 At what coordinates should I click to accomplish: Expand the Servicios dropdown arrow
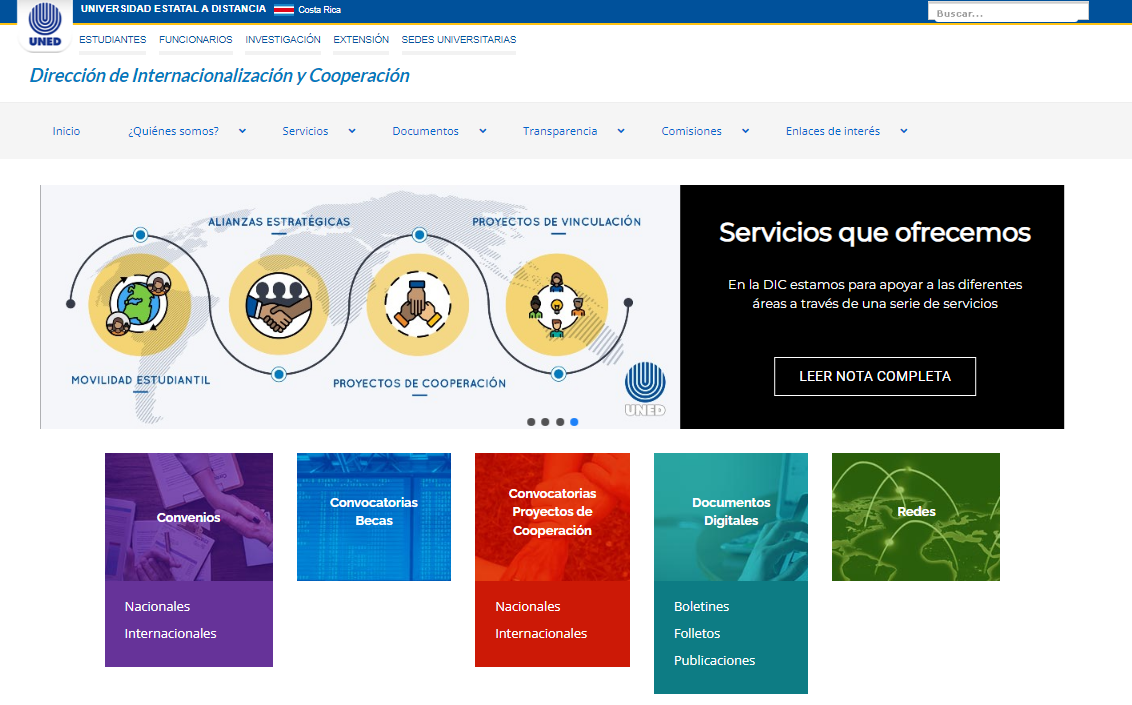coord(352,131)
